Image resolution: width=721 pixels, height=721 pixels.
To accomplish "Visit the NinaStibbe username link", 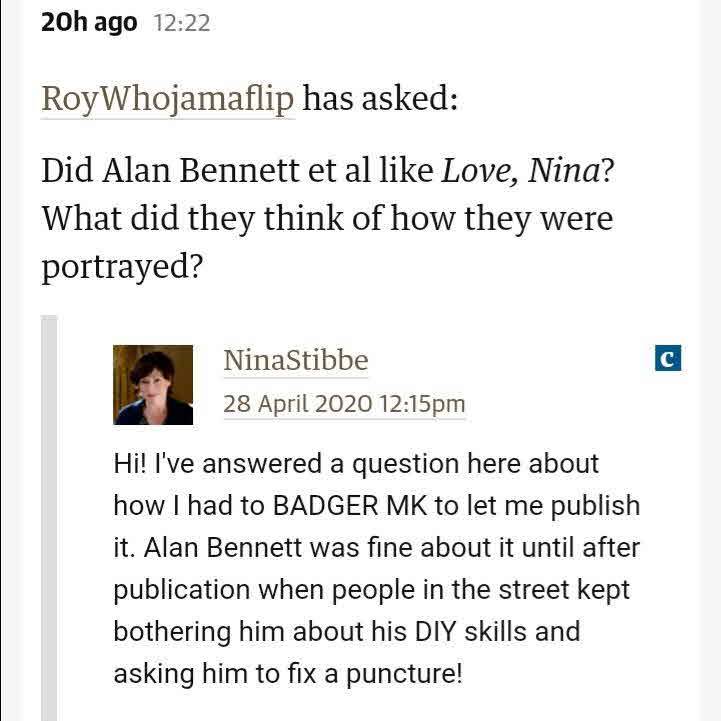I will [296, 360].
